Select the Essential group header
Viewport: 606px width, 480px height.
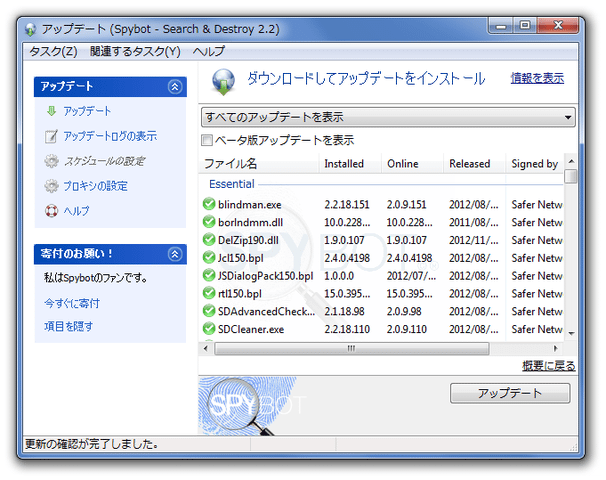coord(232,184)
